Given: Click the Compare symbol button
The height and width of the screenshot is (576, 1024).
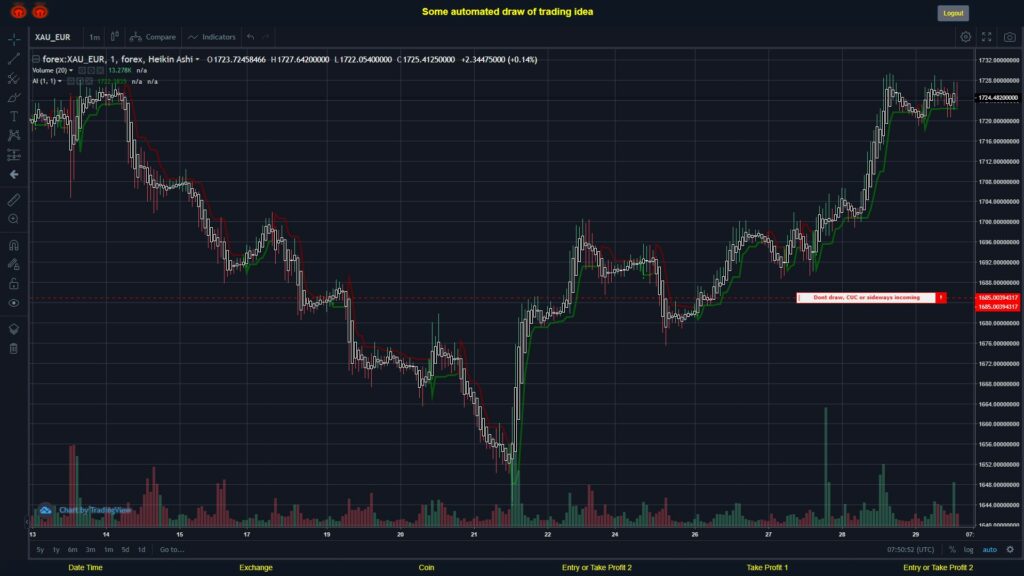Looking at the screenshot, I should pyautogui.click(x=153, y=37).
